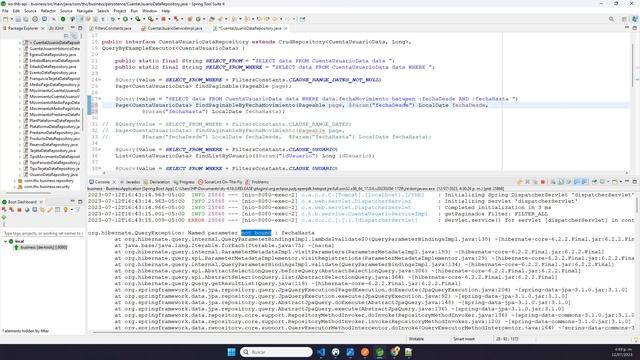Screen dimensions: 640x360
Task: Select business app under local in Boot Dashboard
Action: click(41, 247)
